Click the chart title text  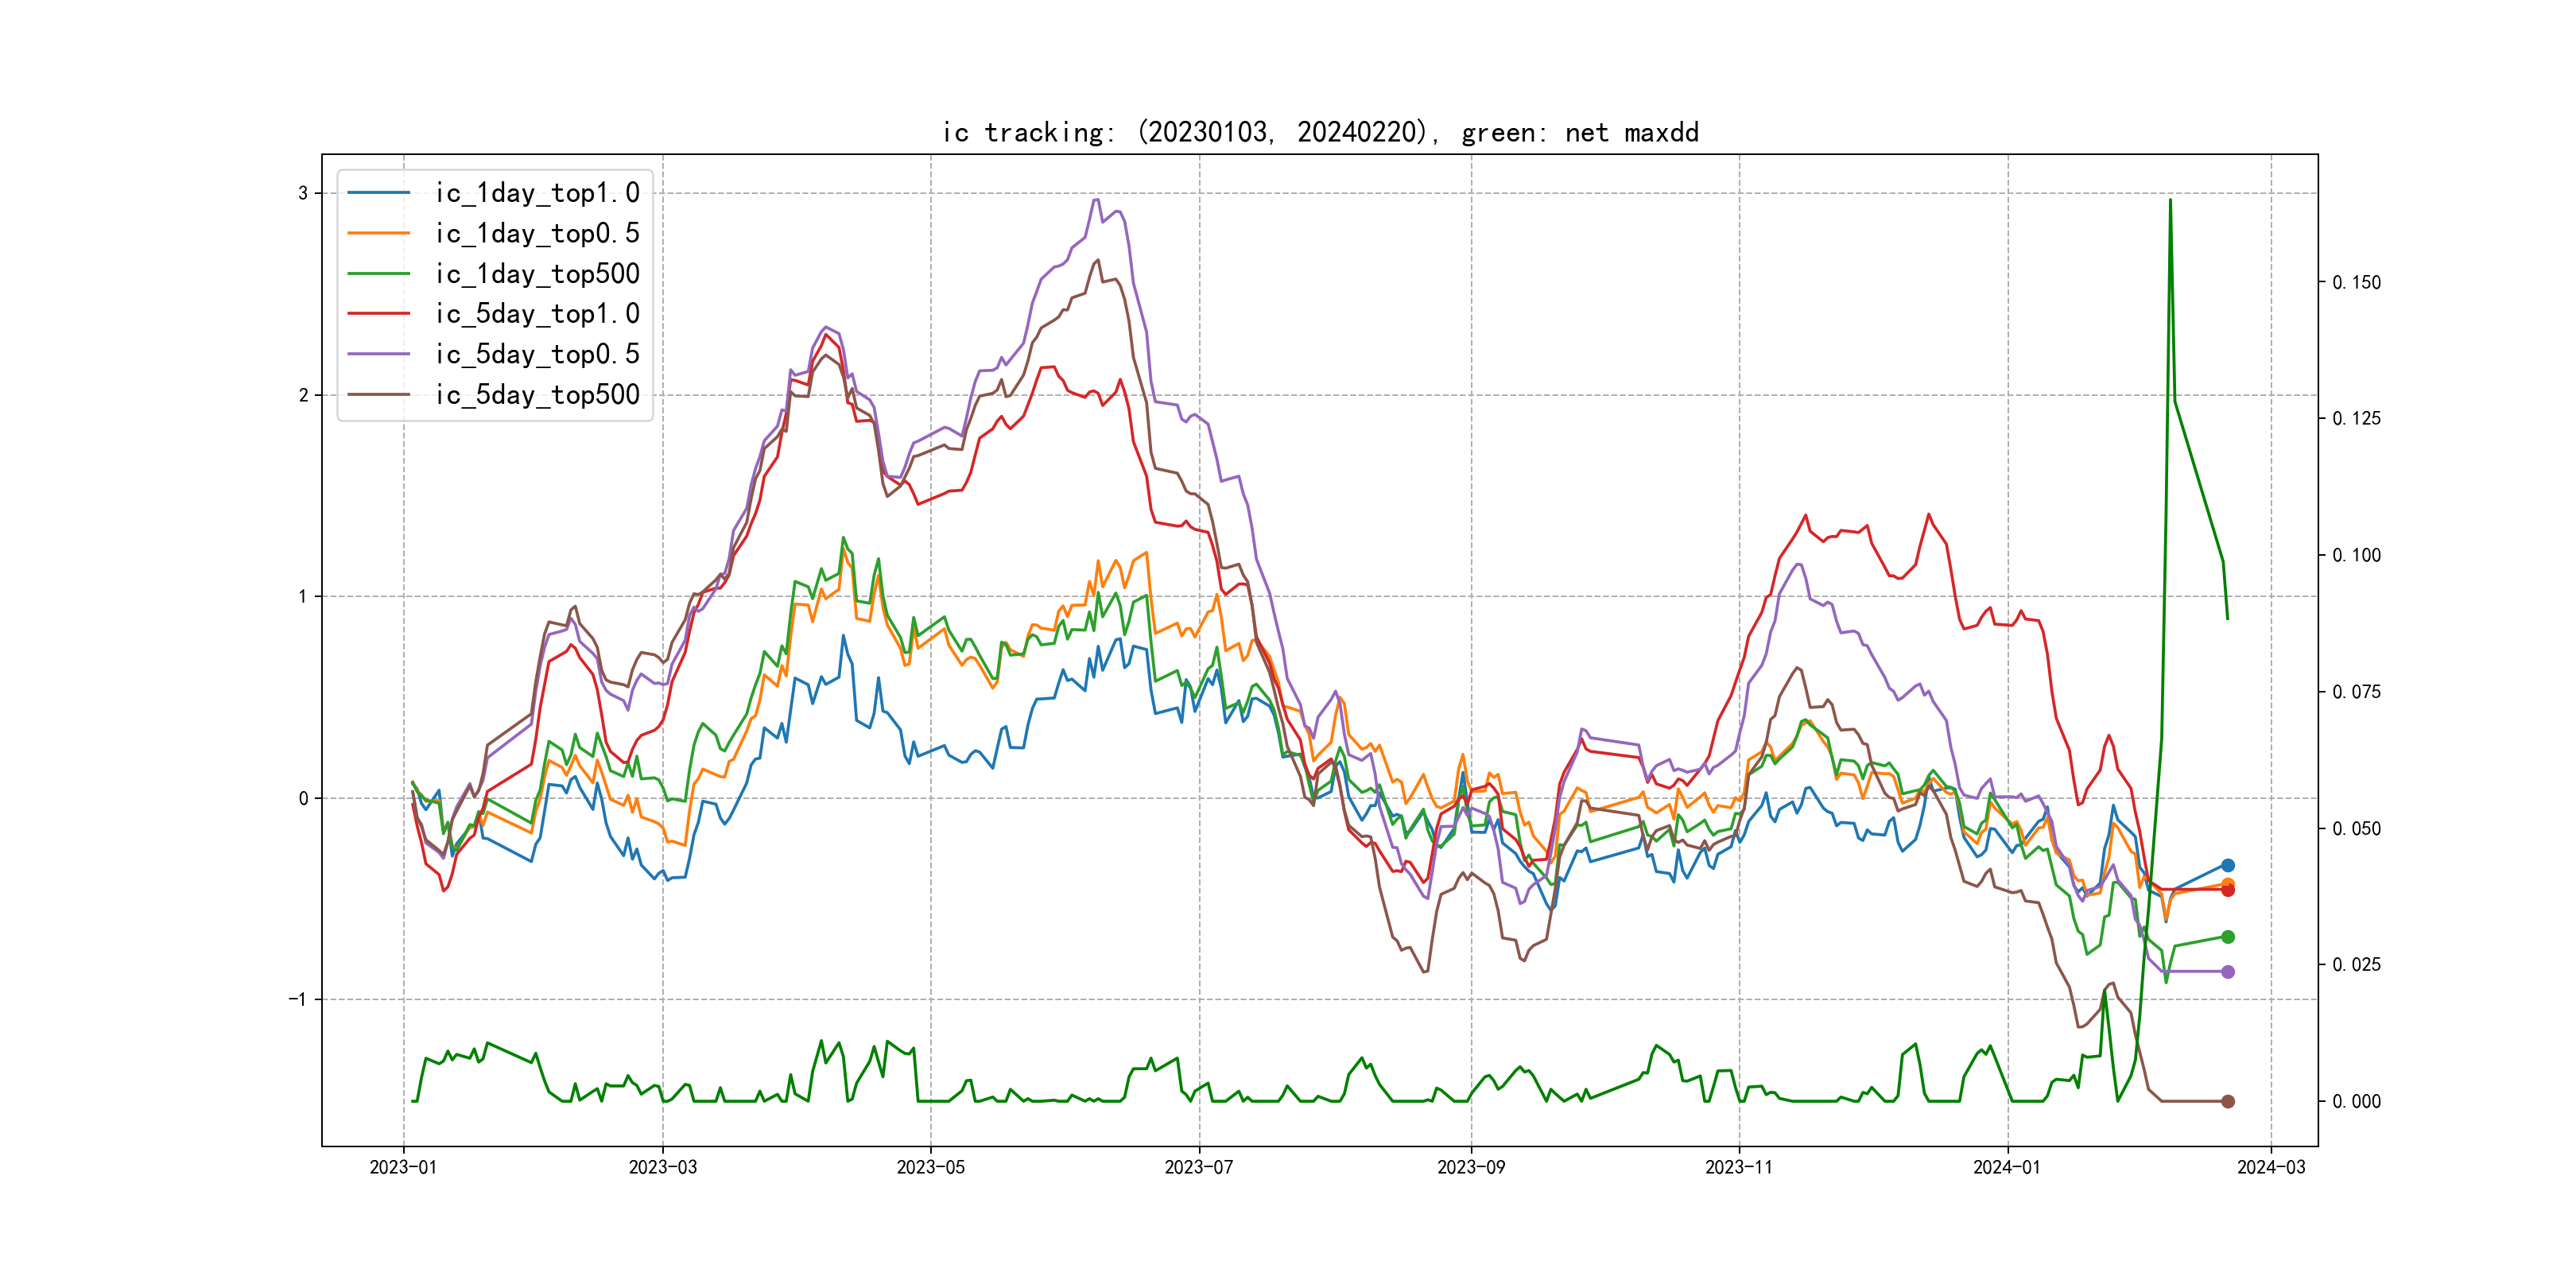click(1320, 133)
